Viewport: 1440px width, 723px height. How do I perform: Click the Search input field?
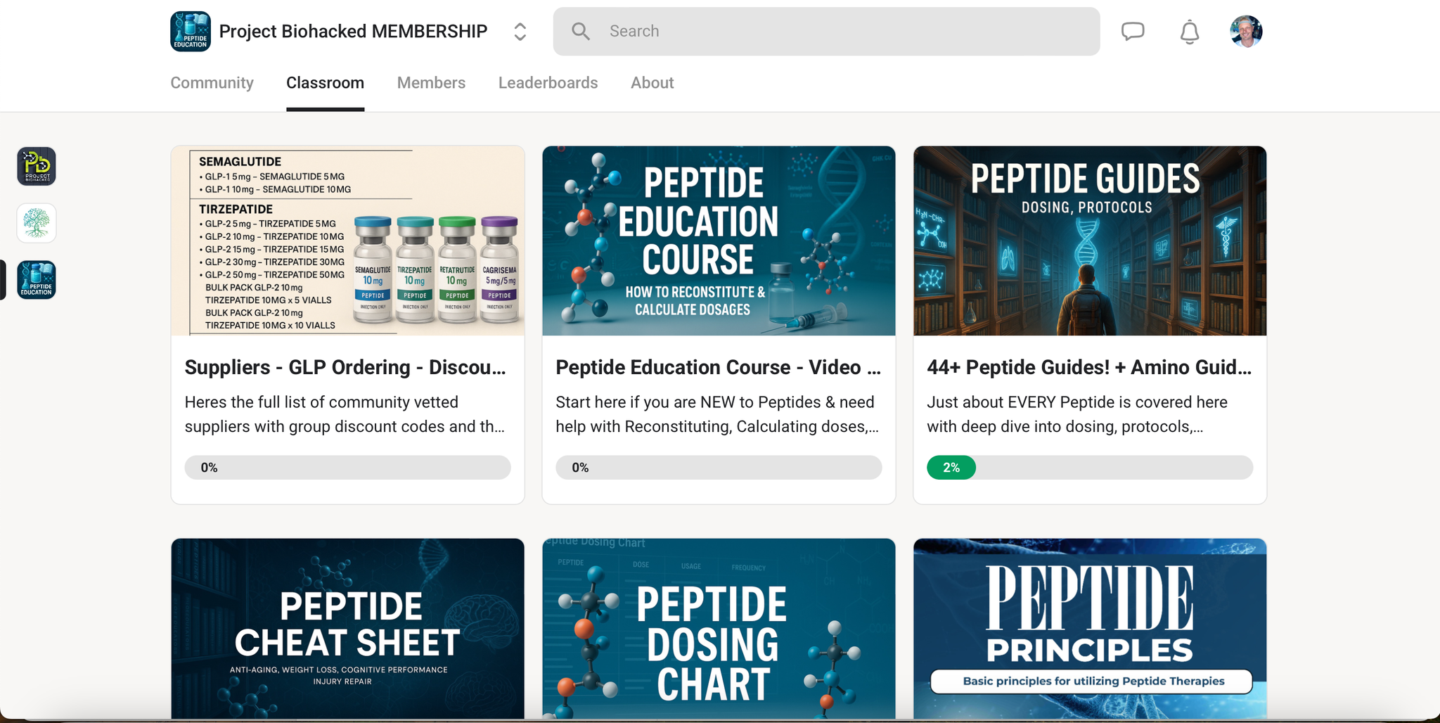(x=826, y=31)
